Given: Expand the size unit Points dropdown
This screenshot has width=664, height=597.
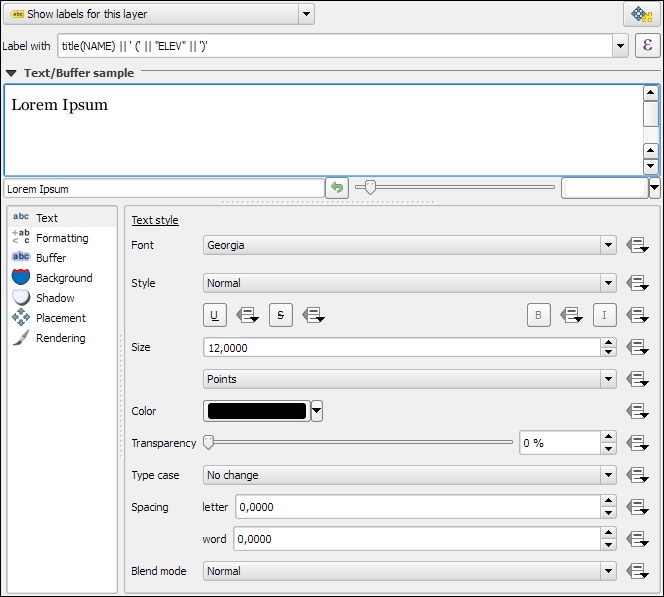Looking at the screenshot, I should pyautogui.click(x=410, y=379).
